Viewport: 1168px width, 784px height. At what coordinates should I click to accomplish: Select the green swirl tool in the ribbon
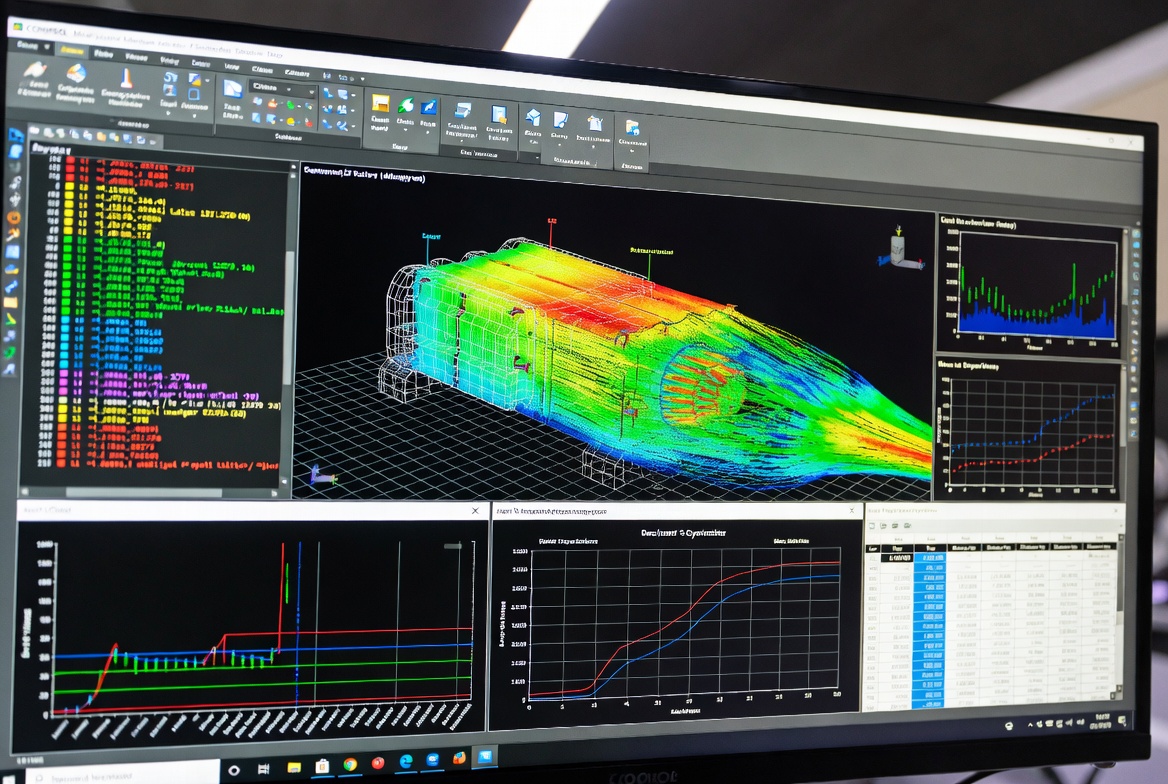(x=405, y=106)
